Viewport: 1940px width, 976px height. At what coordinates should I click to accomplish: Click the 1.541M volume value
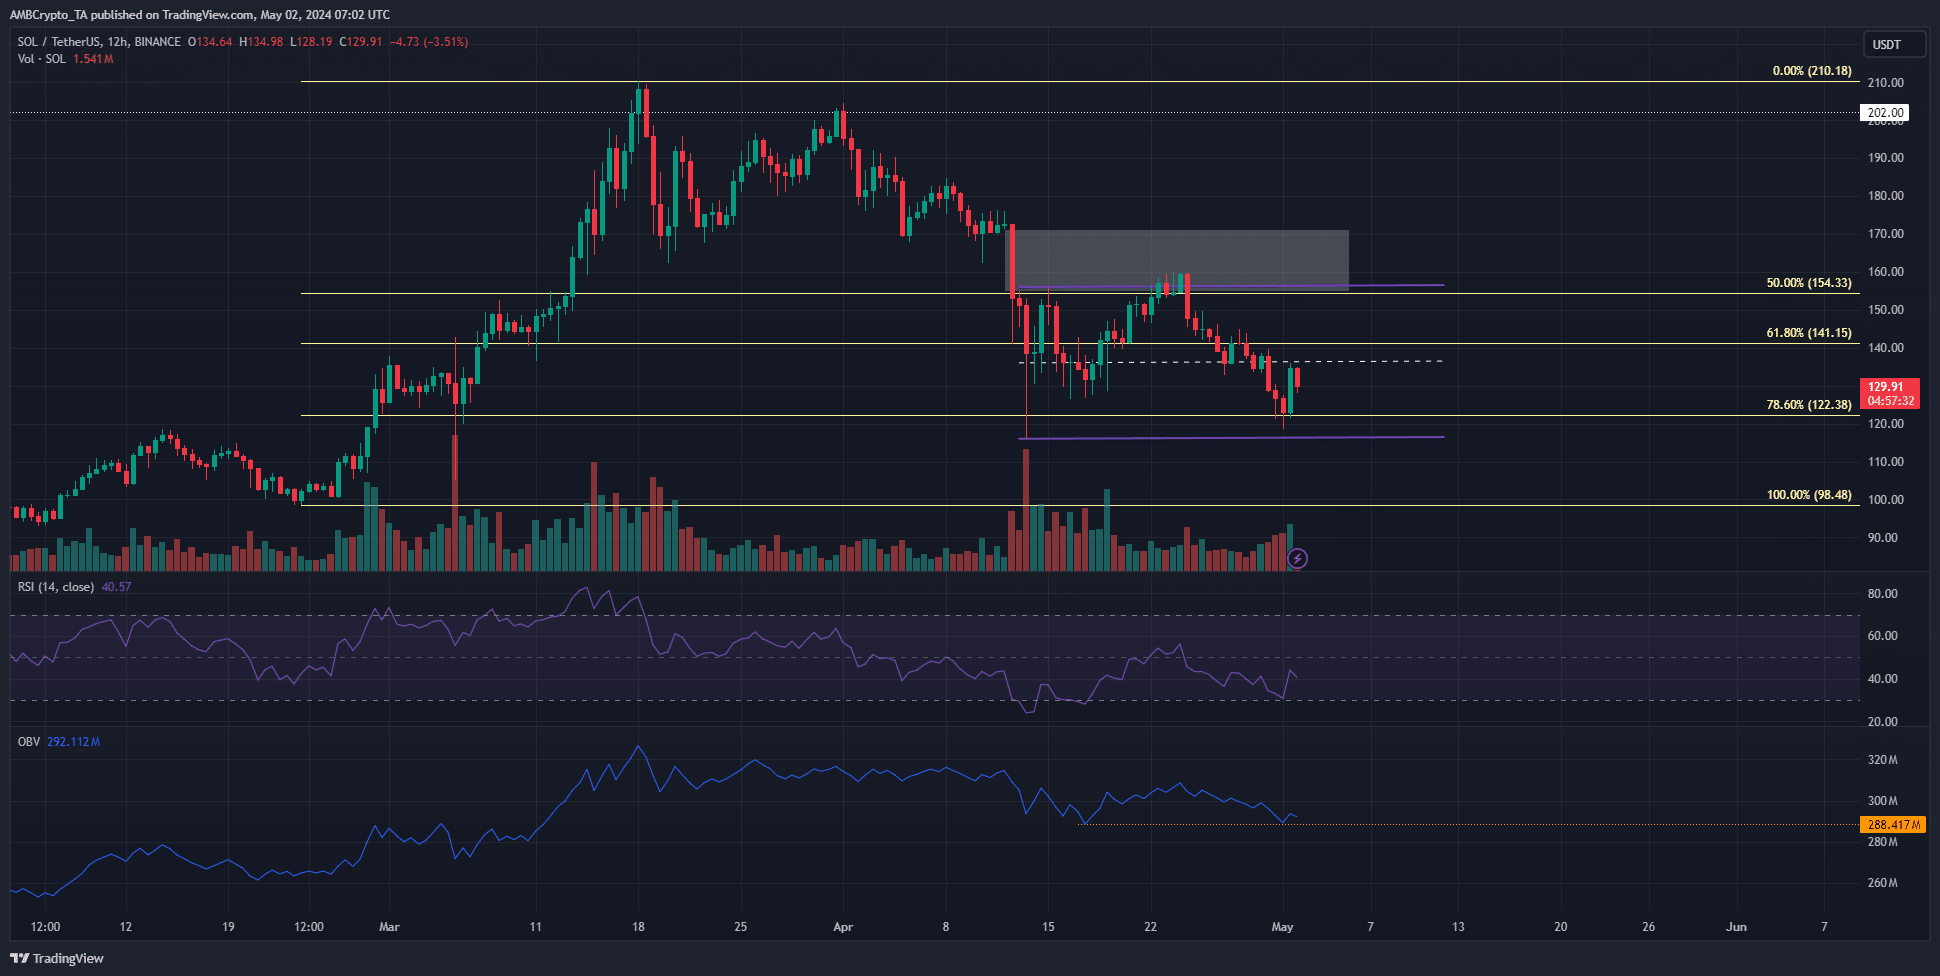coord(93,59)
